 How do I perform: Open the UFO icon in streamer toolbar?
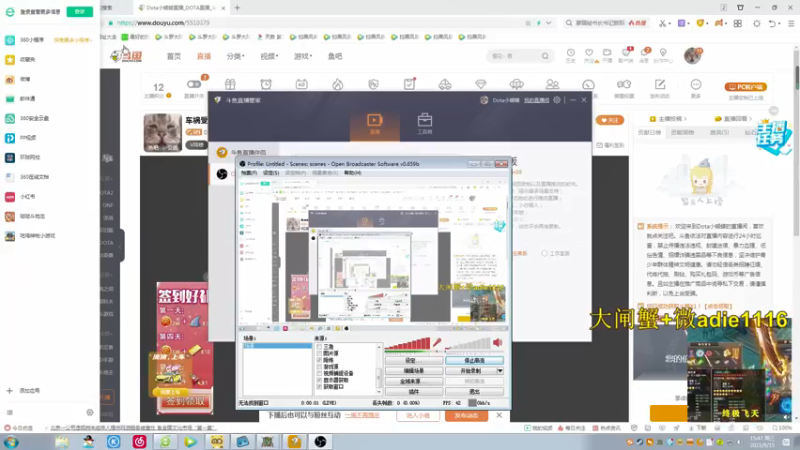pos(516,84)
